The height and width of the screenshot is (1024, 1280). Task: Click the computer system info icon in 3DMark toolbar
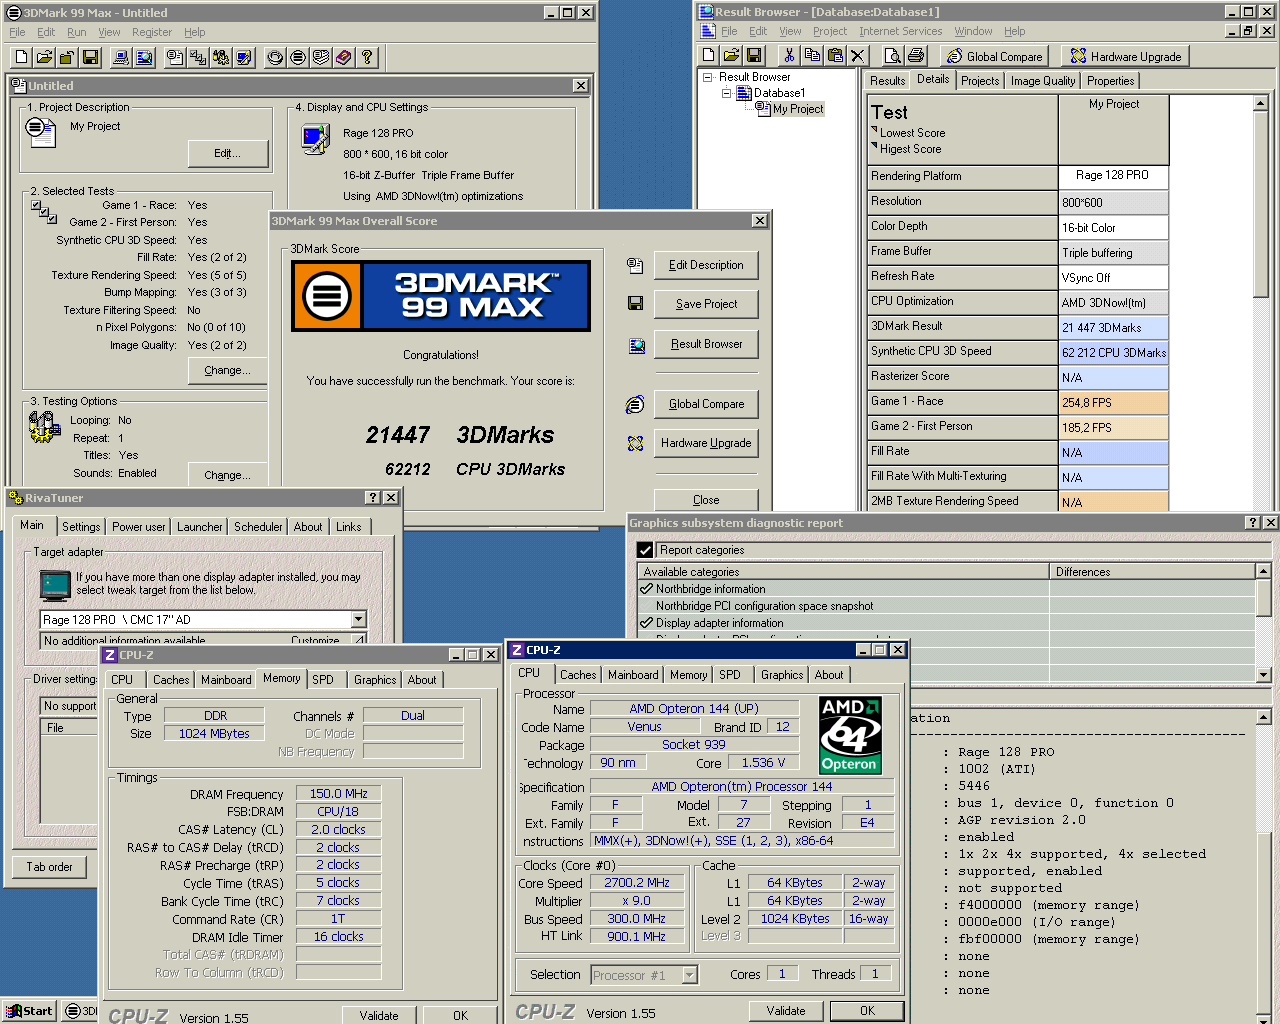(x=121, y=57)
